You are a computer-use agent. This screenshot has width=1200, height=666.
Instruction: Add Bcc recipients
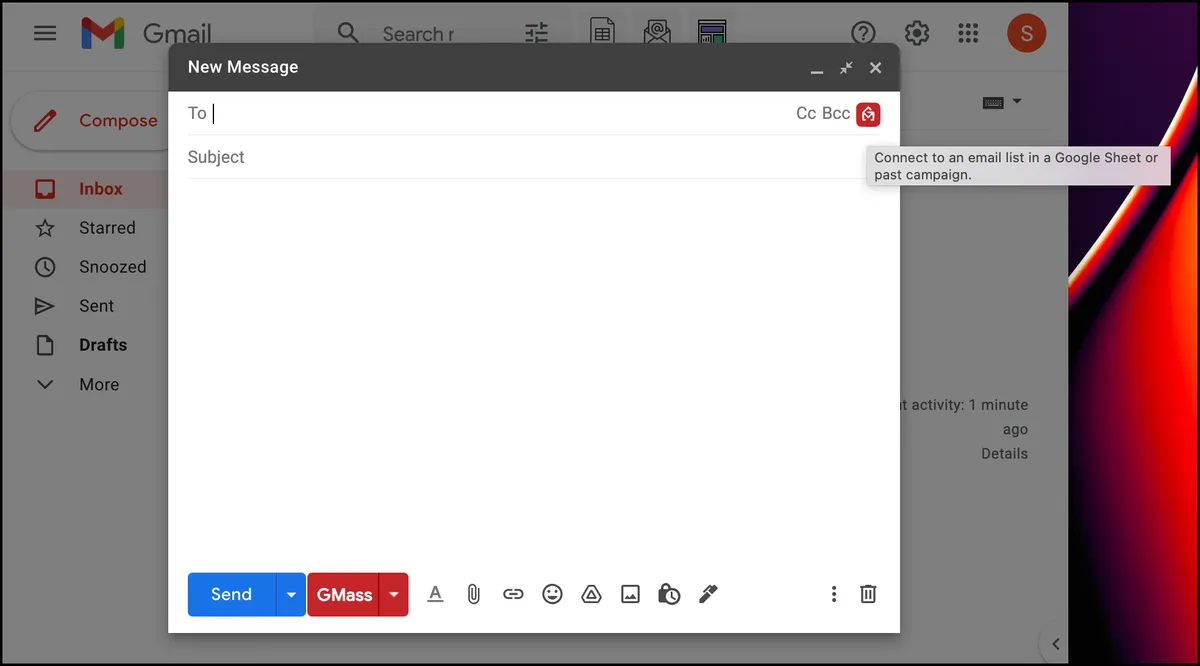[x=836, y=113]
